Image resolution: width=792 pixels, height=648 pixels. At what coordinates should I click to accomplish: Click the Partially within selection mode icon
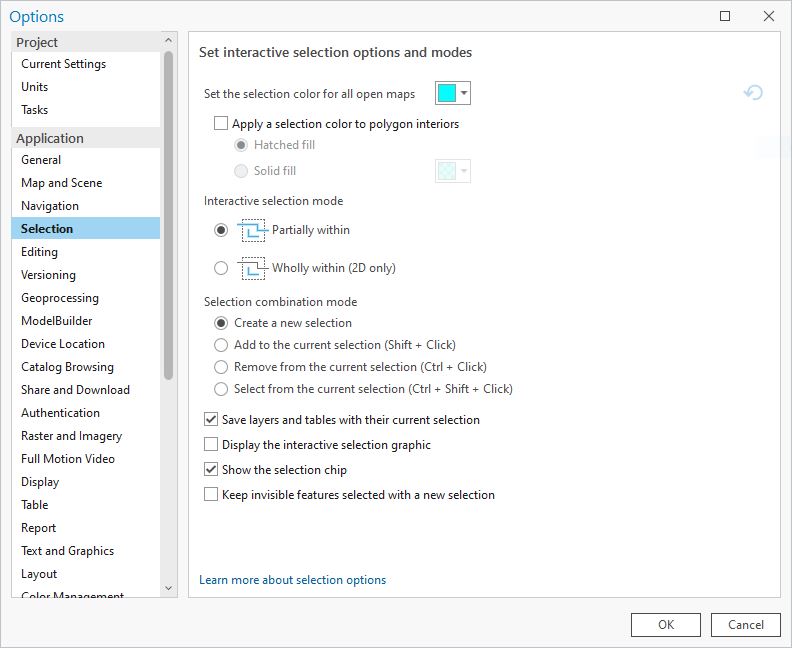(x=253, y=230)
